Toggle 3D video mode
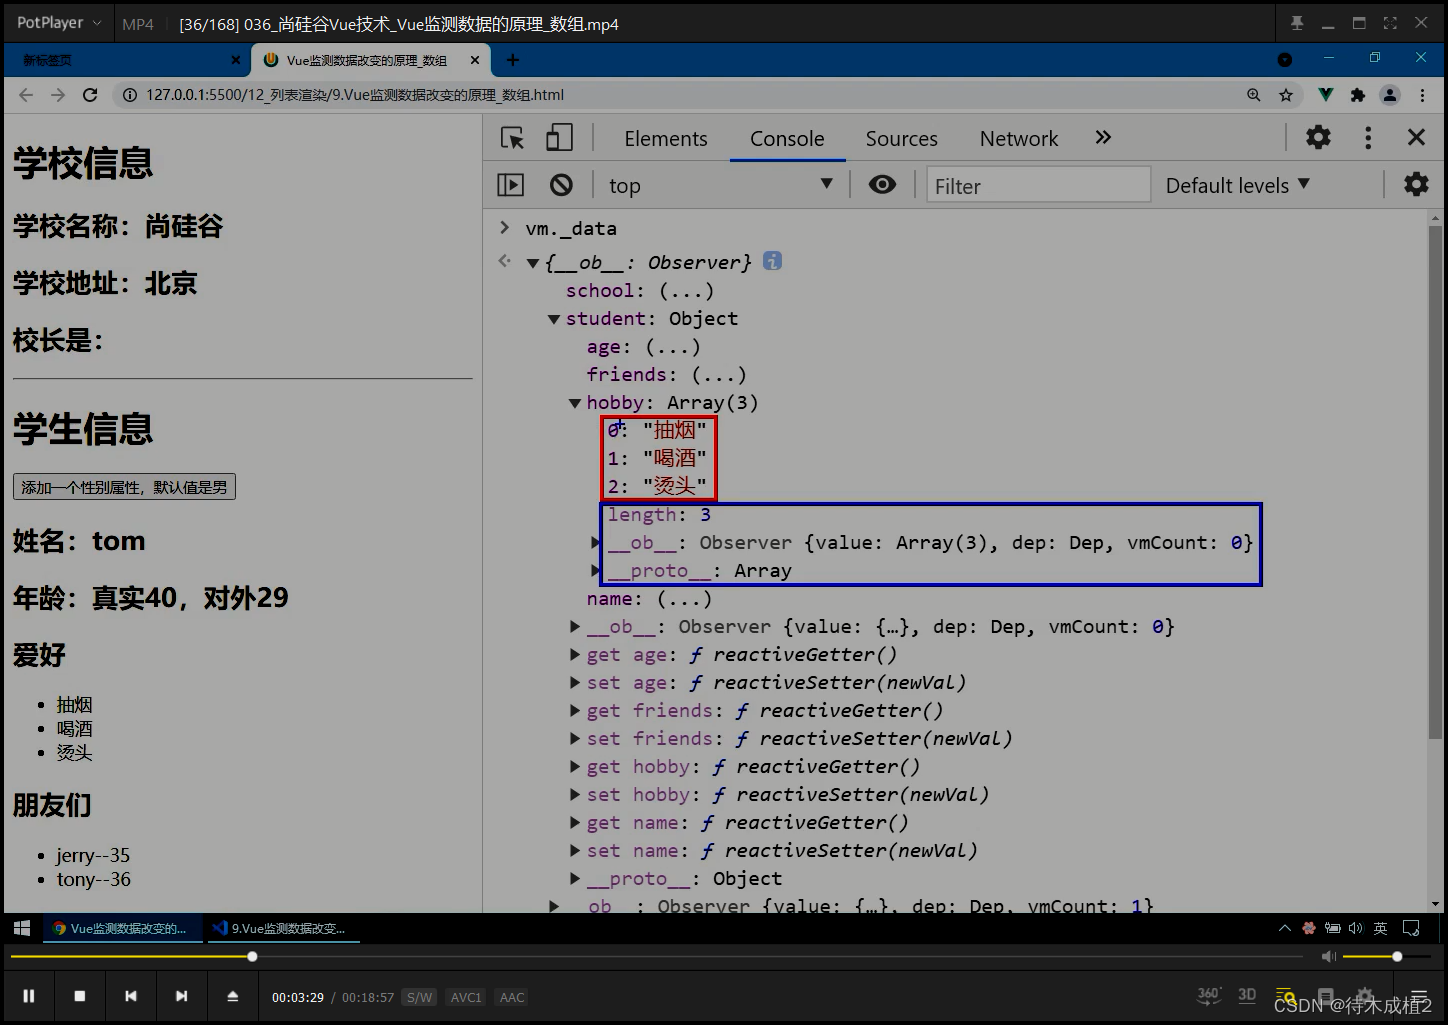The width and height of the screenshot is (1448, 1025). [1247, 995]
